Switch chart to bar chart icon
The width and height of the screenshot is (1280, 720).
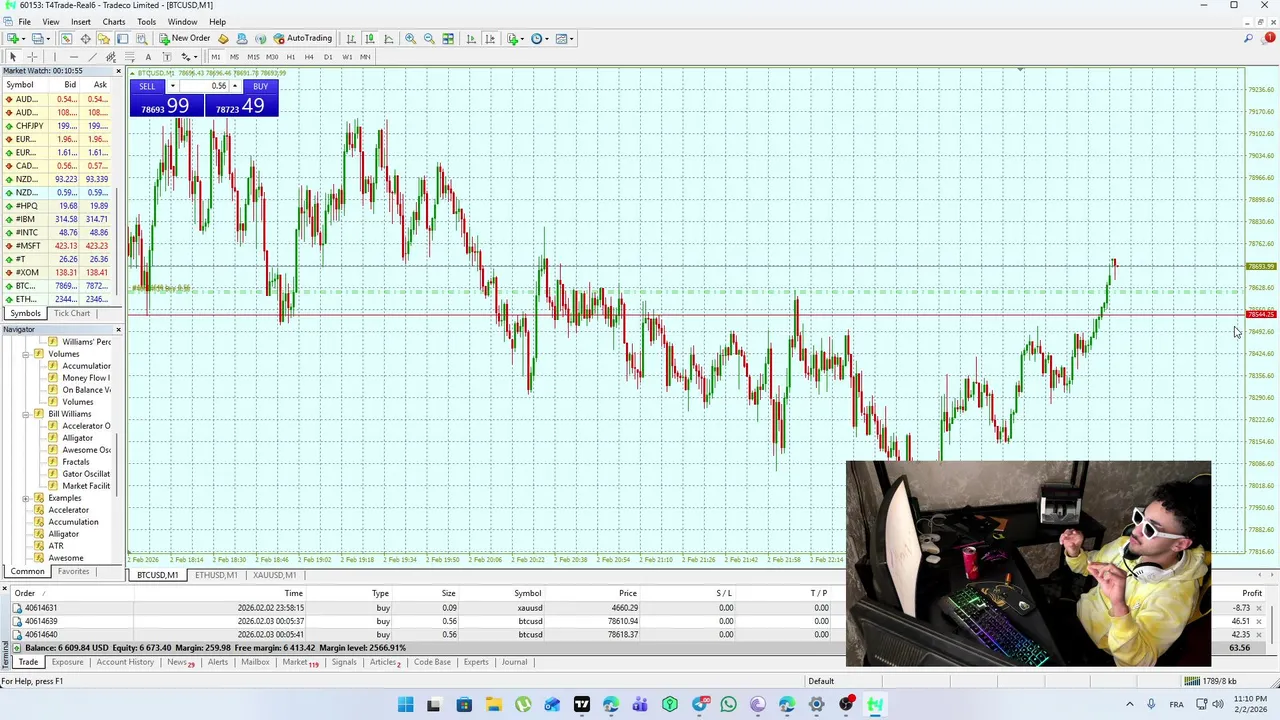point(351,38)
